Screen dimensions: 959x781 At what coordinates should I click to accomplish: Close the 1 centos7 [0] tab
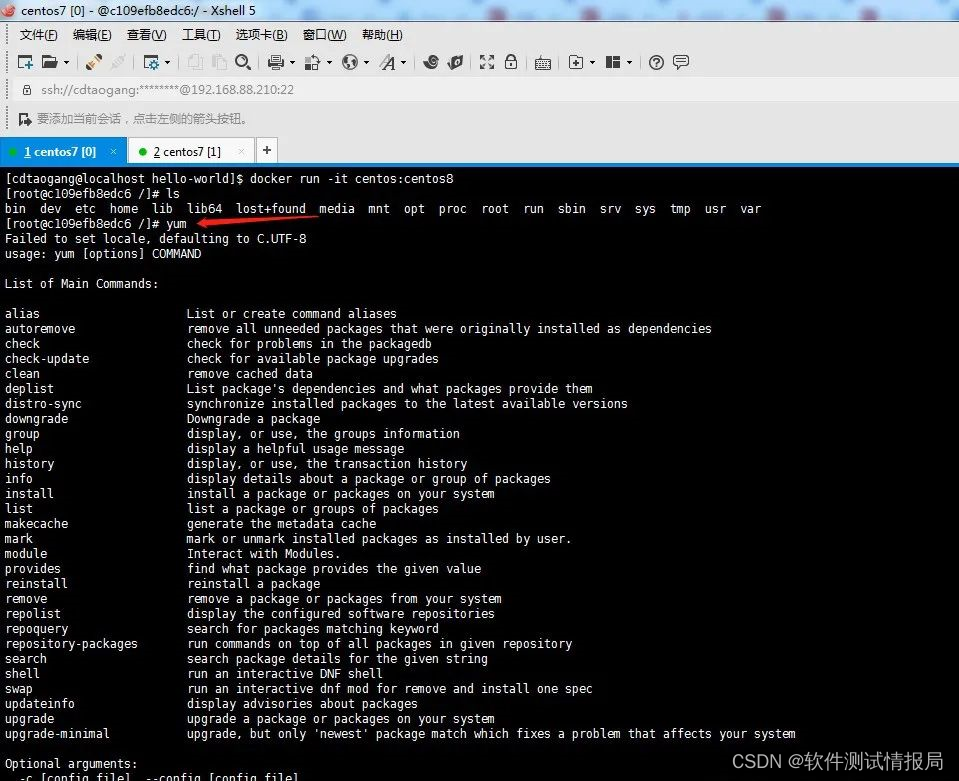pos(113,151)
